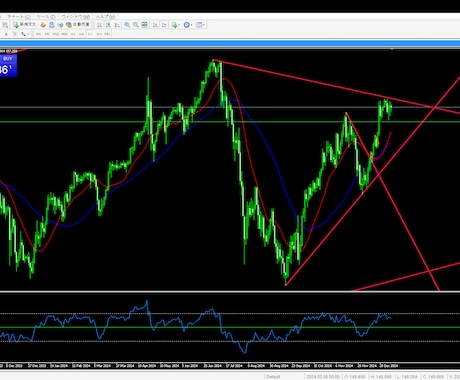This screenshot has width=460, height=380.
Task: Click the magnifier icon at toolbar start
Action: click(5, 25)
